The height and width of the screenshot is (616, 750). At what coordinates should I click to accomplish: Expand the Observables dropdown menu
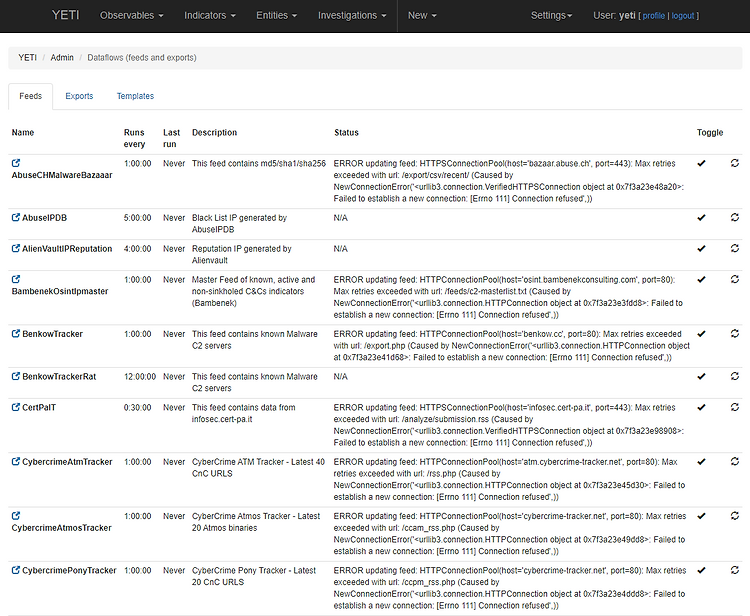132,15
